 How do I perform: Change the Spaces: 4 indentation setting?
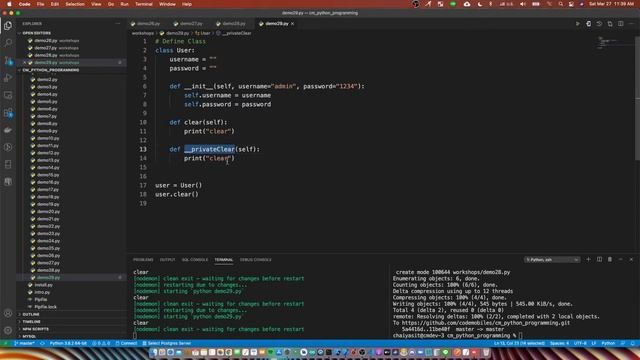pyautogui.click(x=559, y=343)
